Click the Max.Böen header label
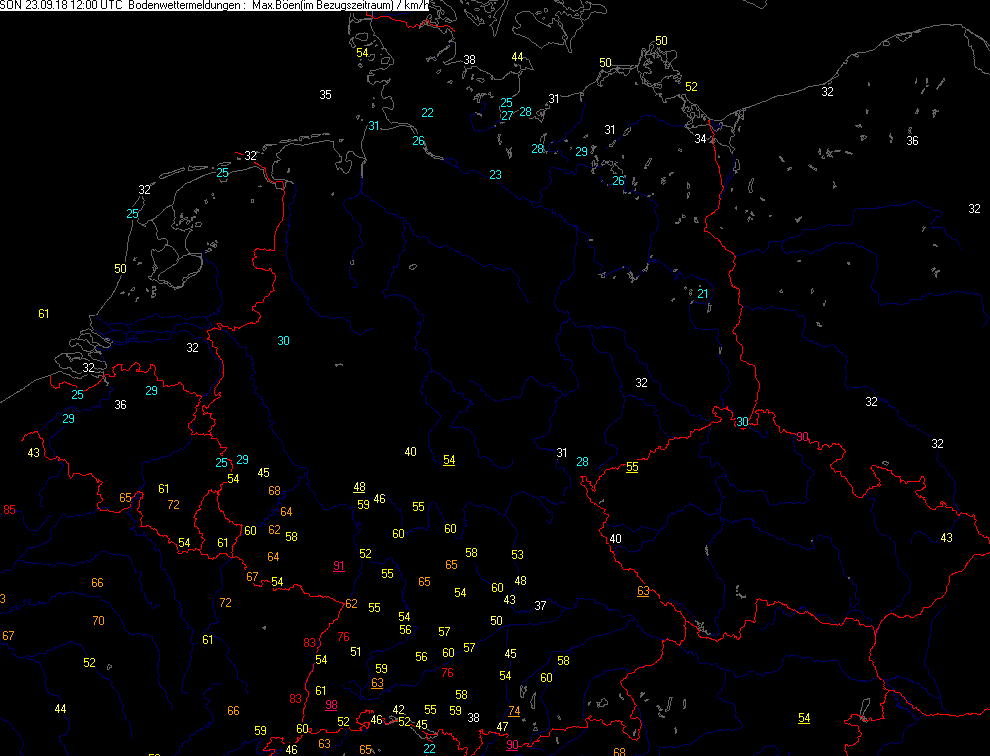The width and height of the screenshot is (990, 756). coord(277,6)
